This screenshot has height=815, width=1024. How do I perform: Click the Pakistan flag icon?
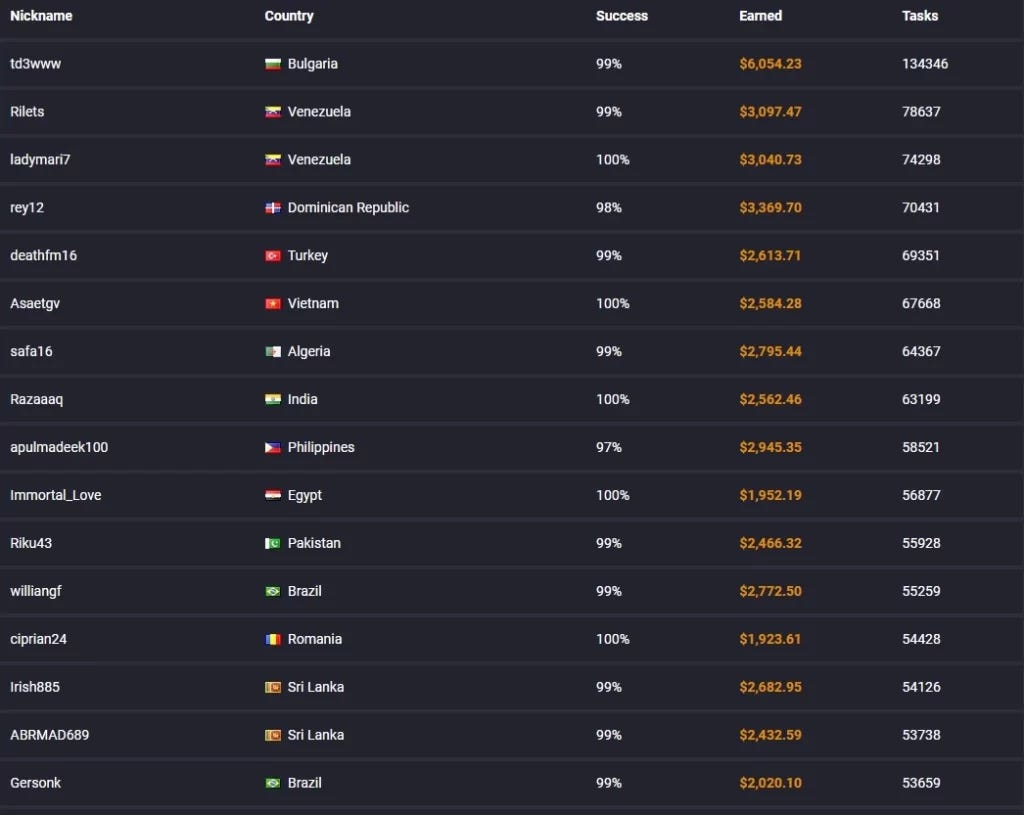(x=272, y=543)
